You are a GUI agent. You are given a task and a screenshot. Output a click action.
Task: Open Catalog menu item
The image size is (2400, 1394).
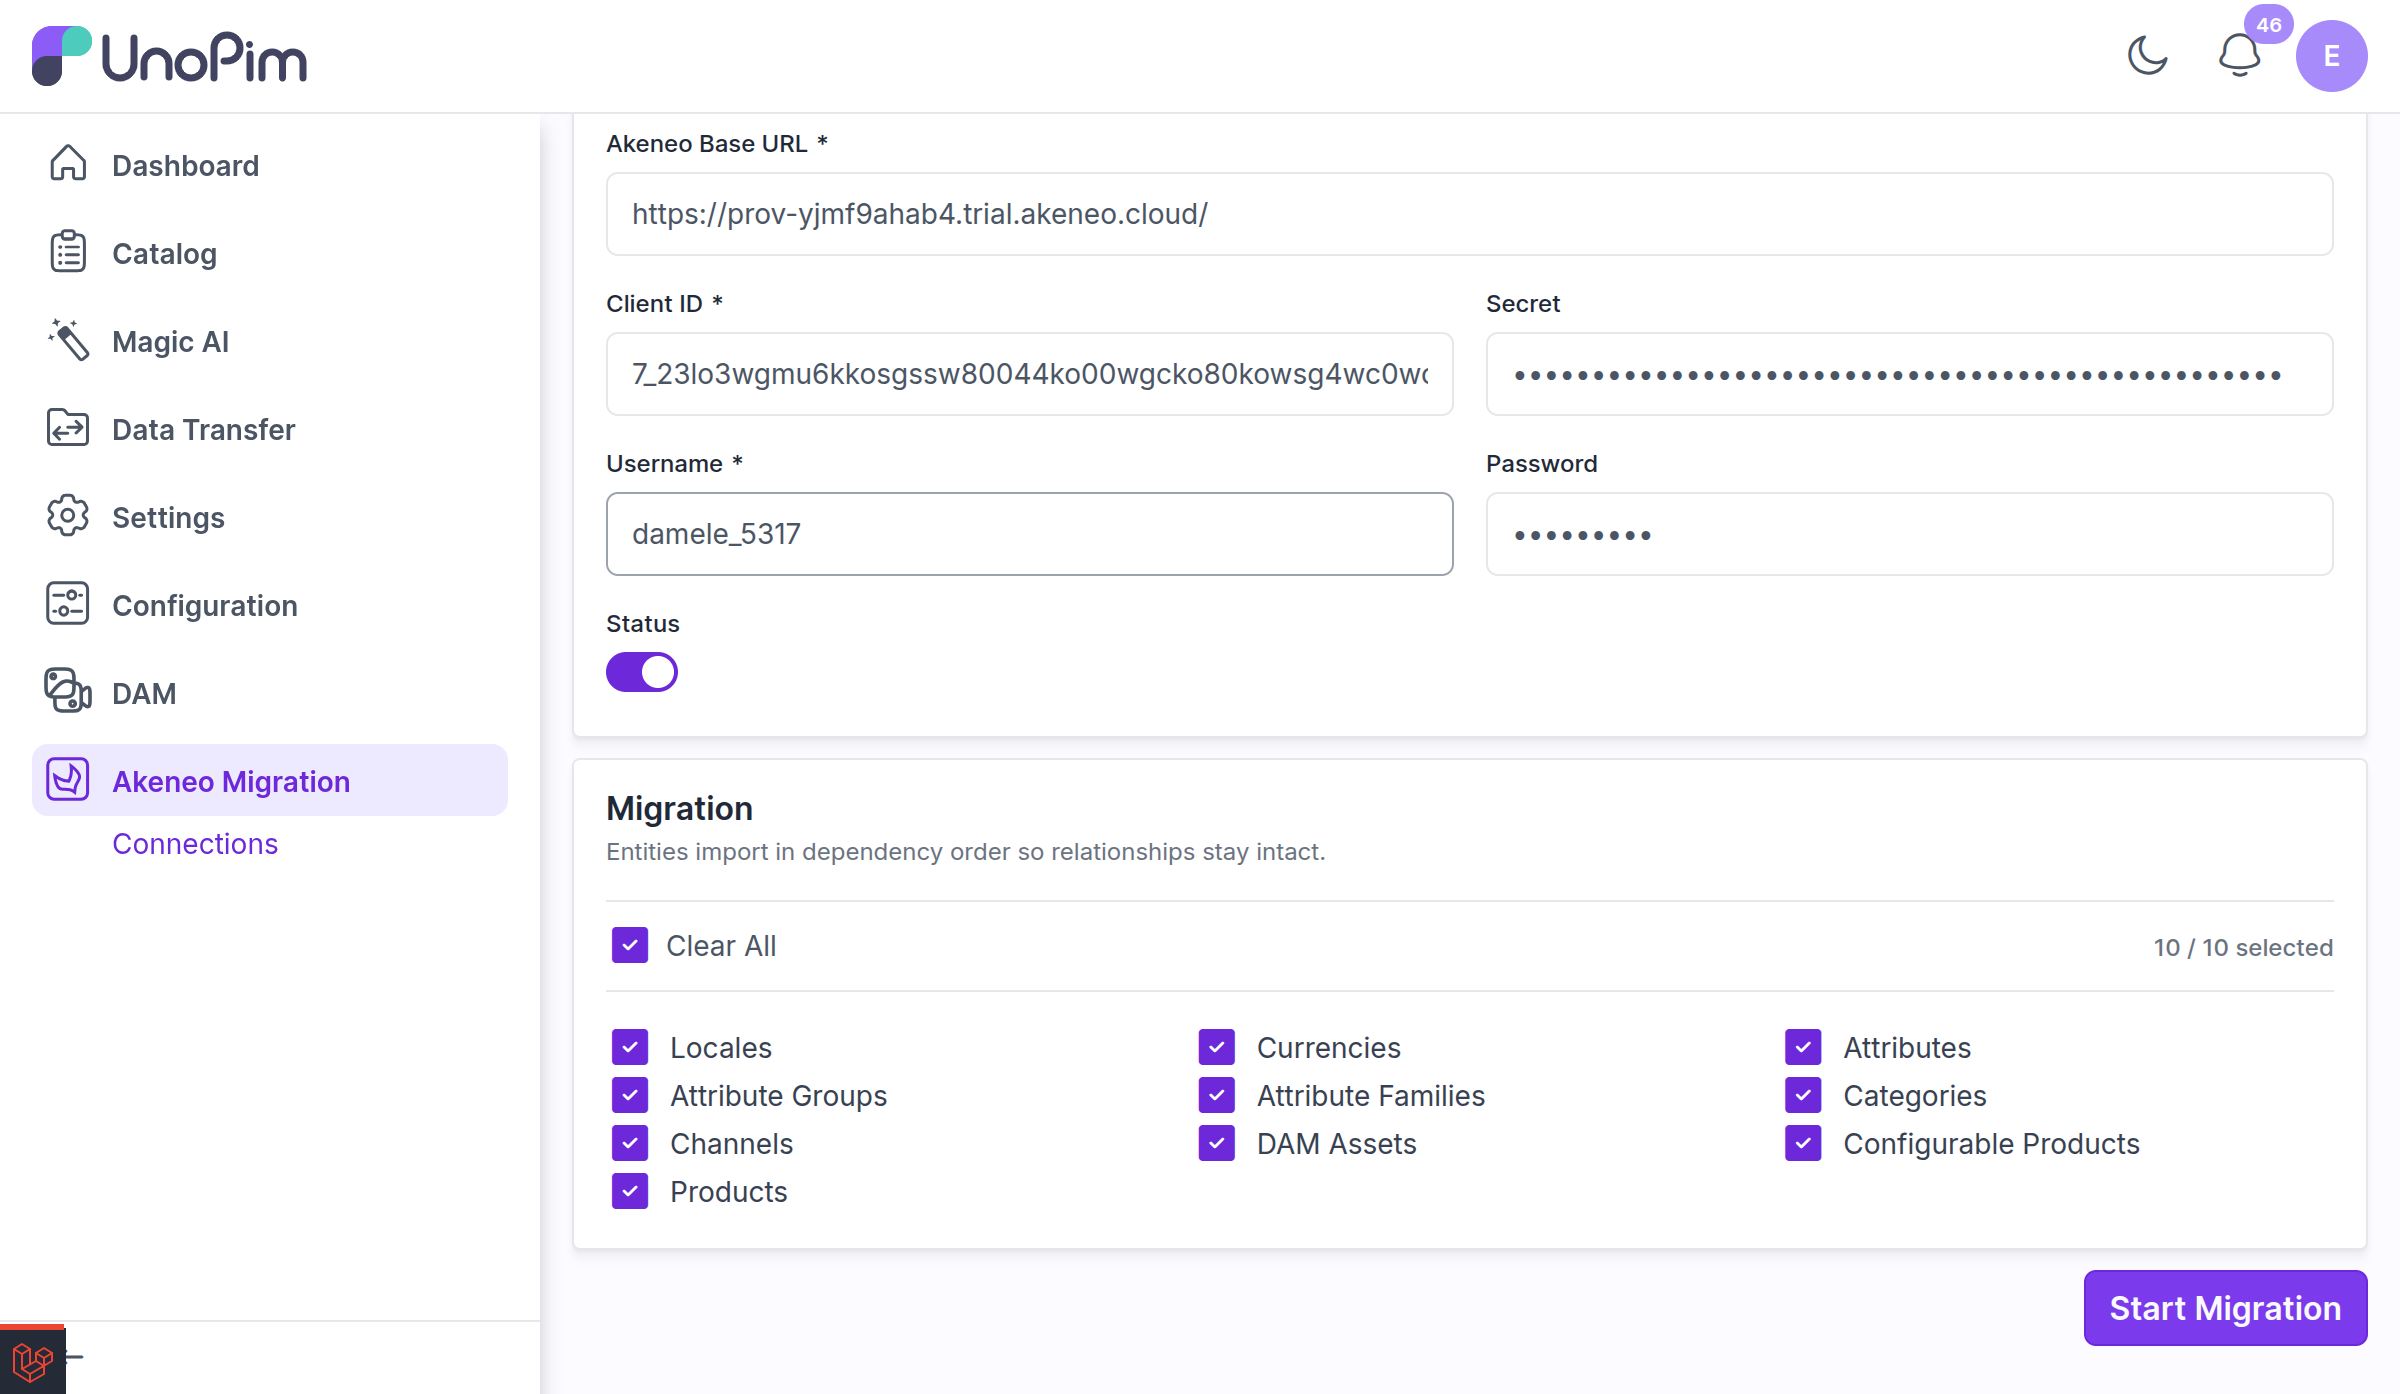point(270,253)
